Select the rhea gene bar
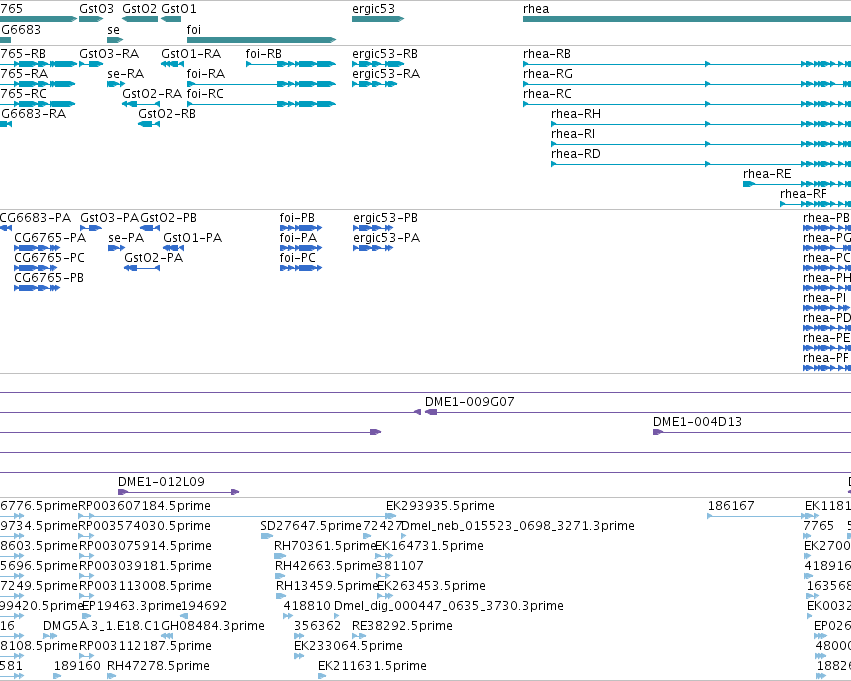This screenshot has height=681, width=851. point(687,19)
